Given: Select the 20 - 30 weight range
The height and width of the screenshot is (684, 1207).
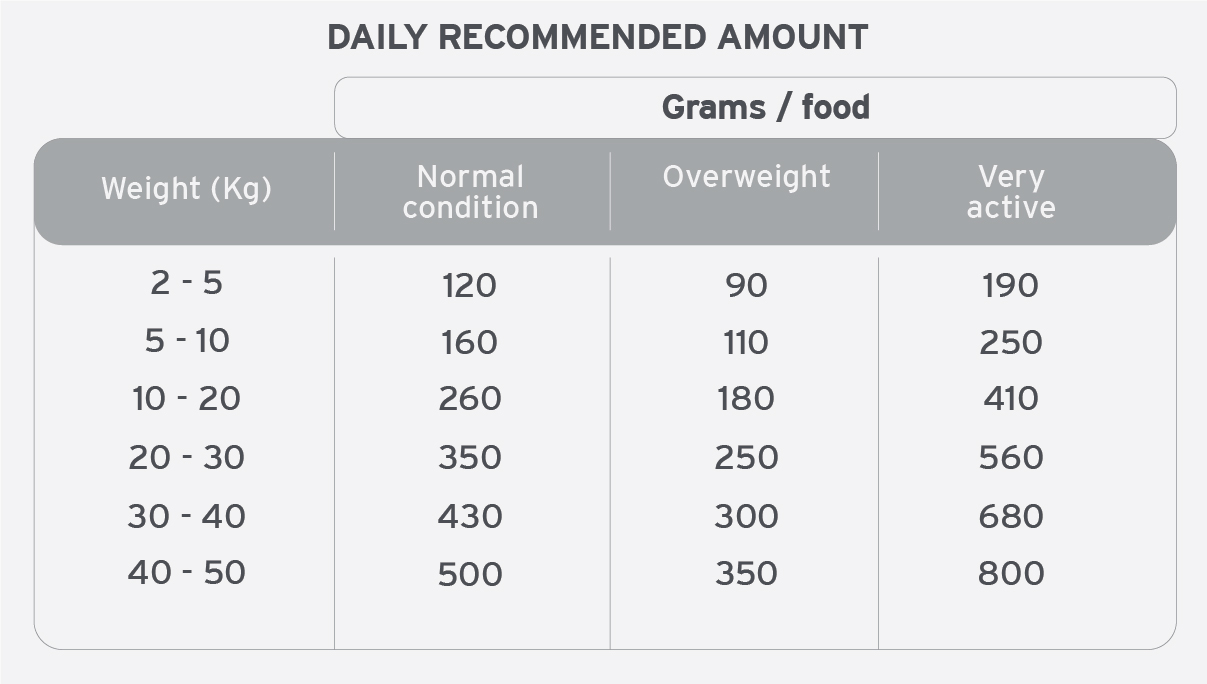Looking at the screenshot, I should pyautogui.click(x=186, y=457).
